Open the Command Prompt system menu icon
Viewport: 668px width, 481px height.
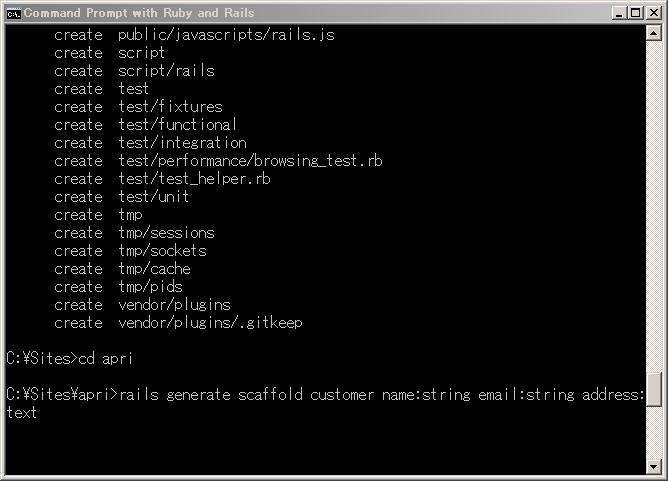click(13, 14)
